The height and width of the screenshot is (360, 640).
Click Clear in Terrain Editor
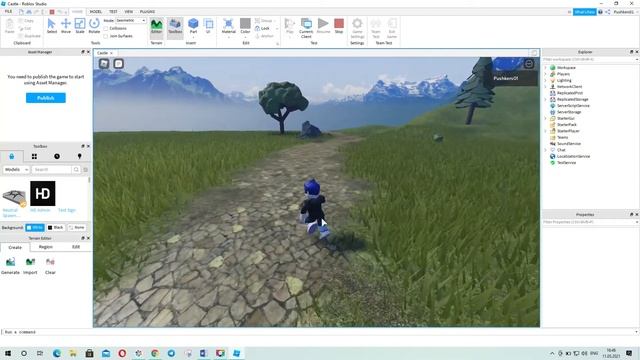coord(50,266)
